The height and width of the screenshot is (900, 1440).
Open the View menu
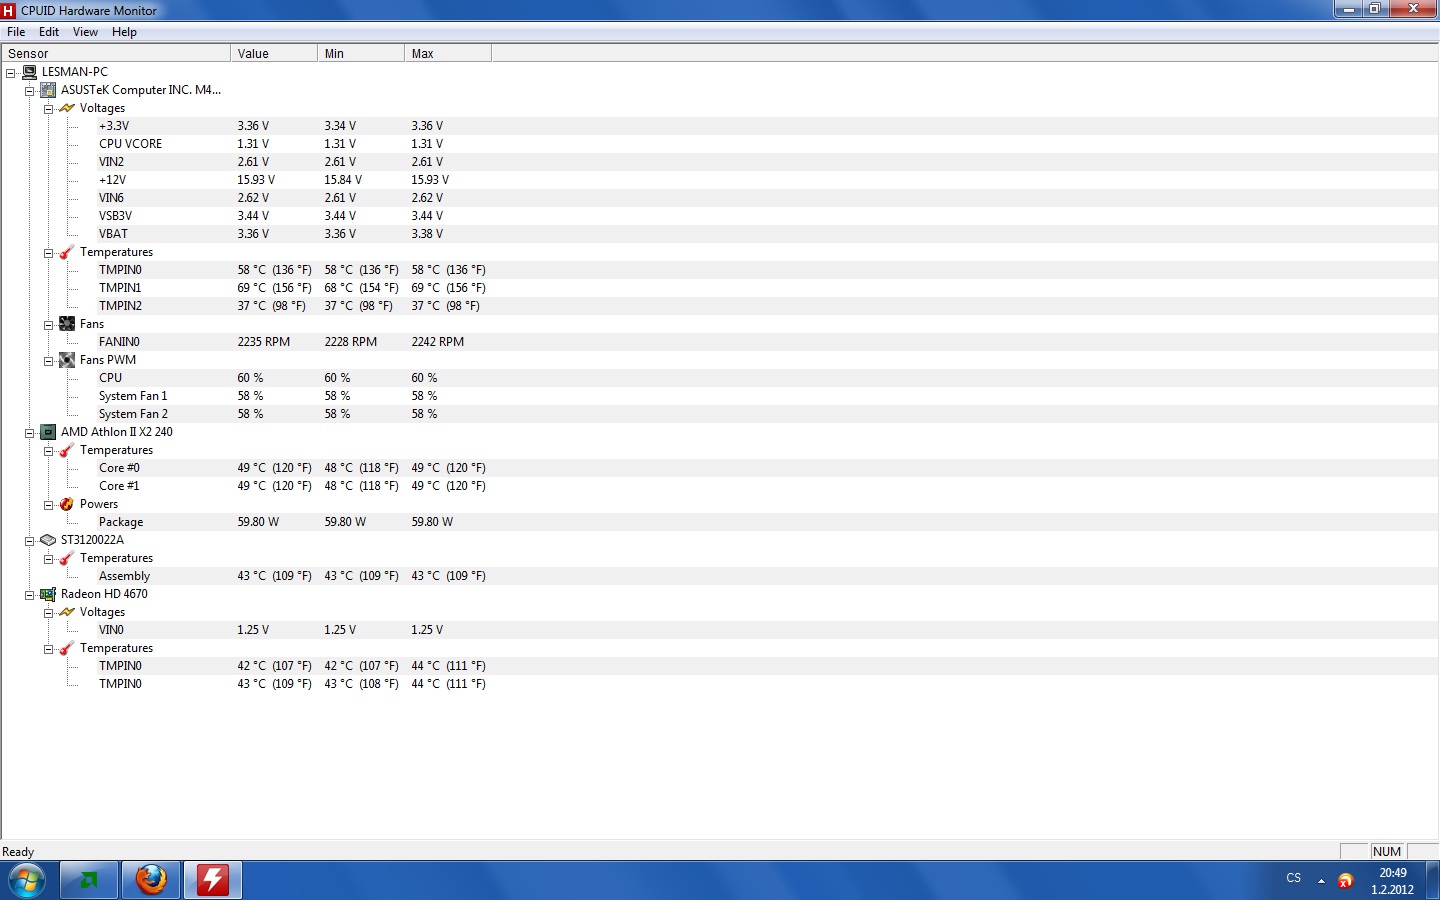85,32
